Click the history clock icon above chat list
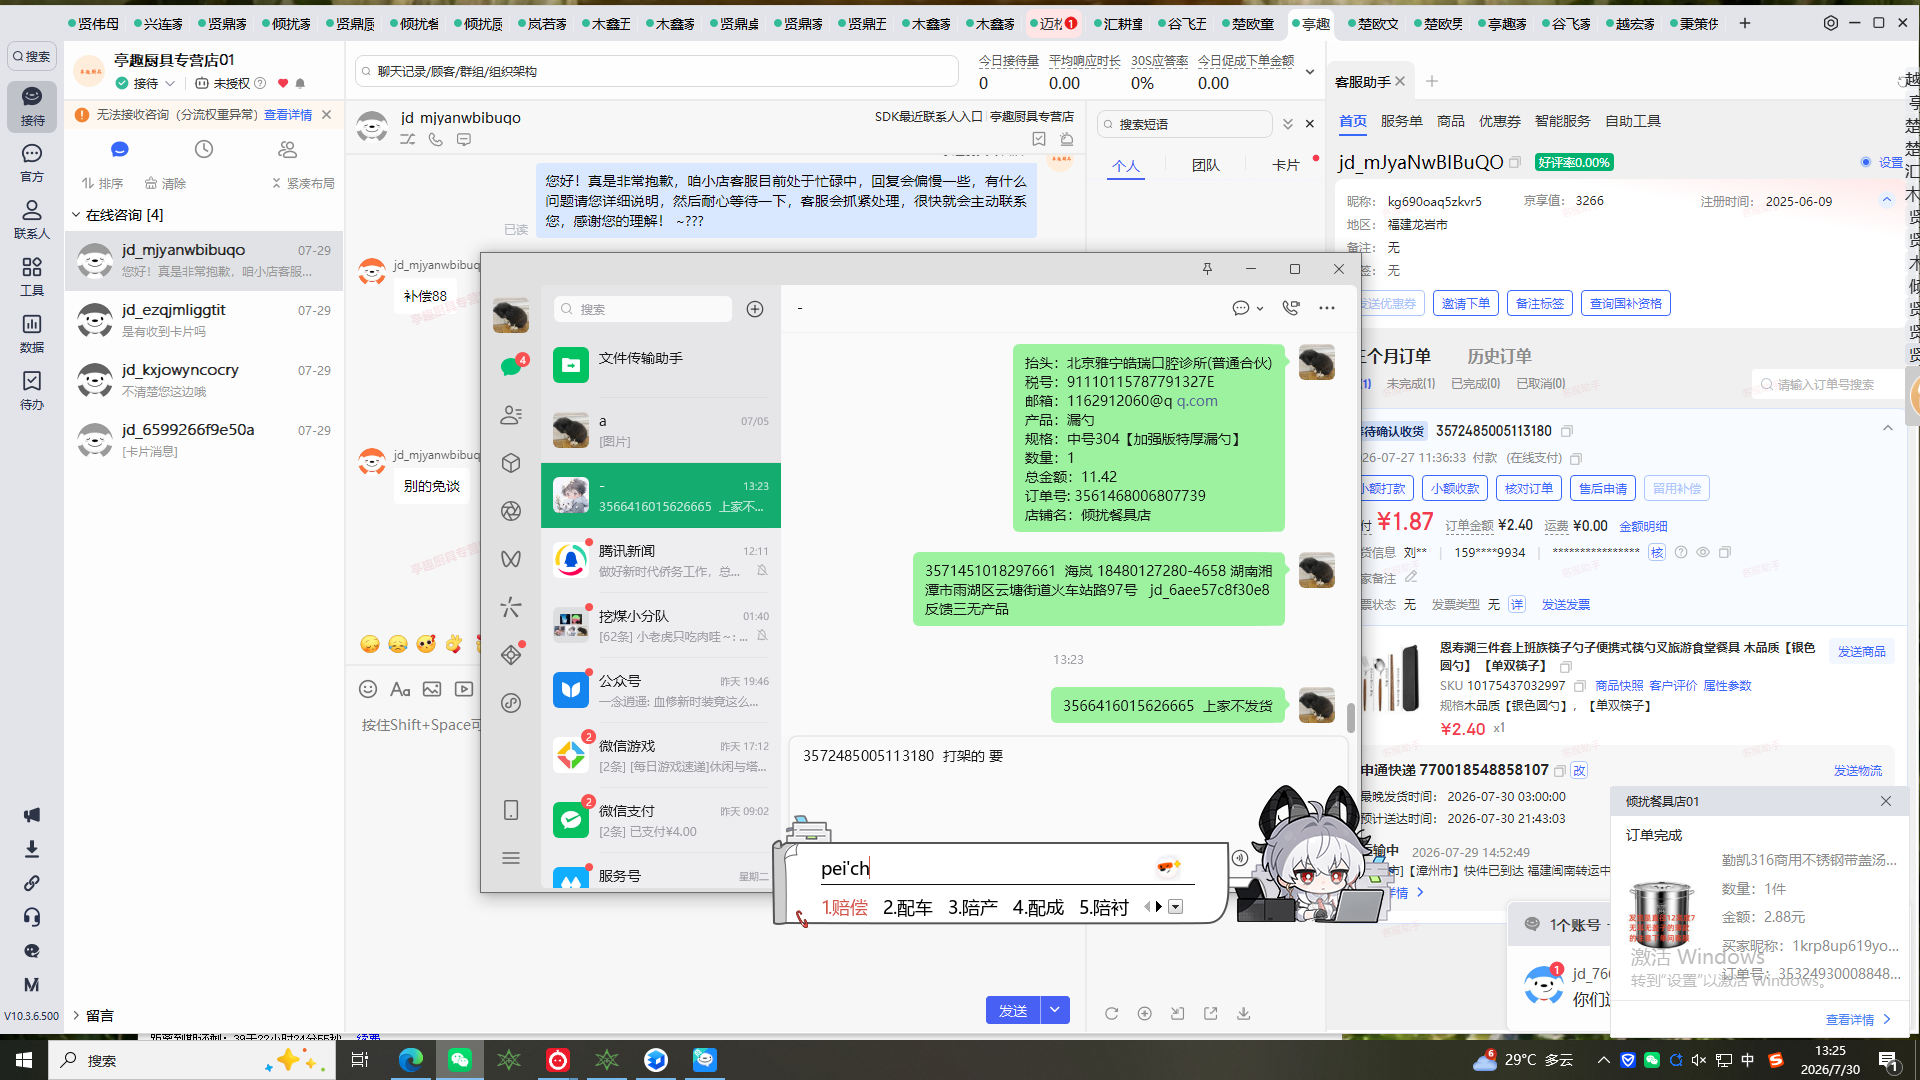1920x1080 pixels. point(204,149)
